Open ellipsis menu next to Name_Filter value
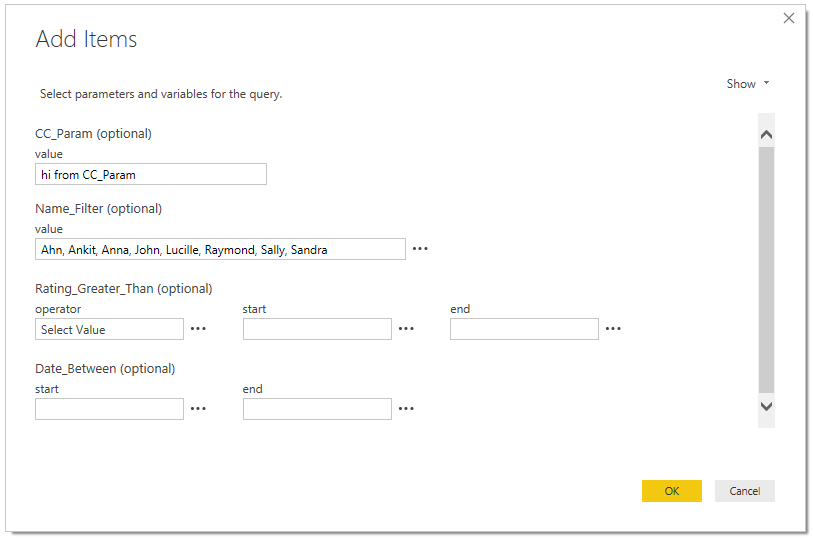The image size is (813, 542). tap(420, 249)
